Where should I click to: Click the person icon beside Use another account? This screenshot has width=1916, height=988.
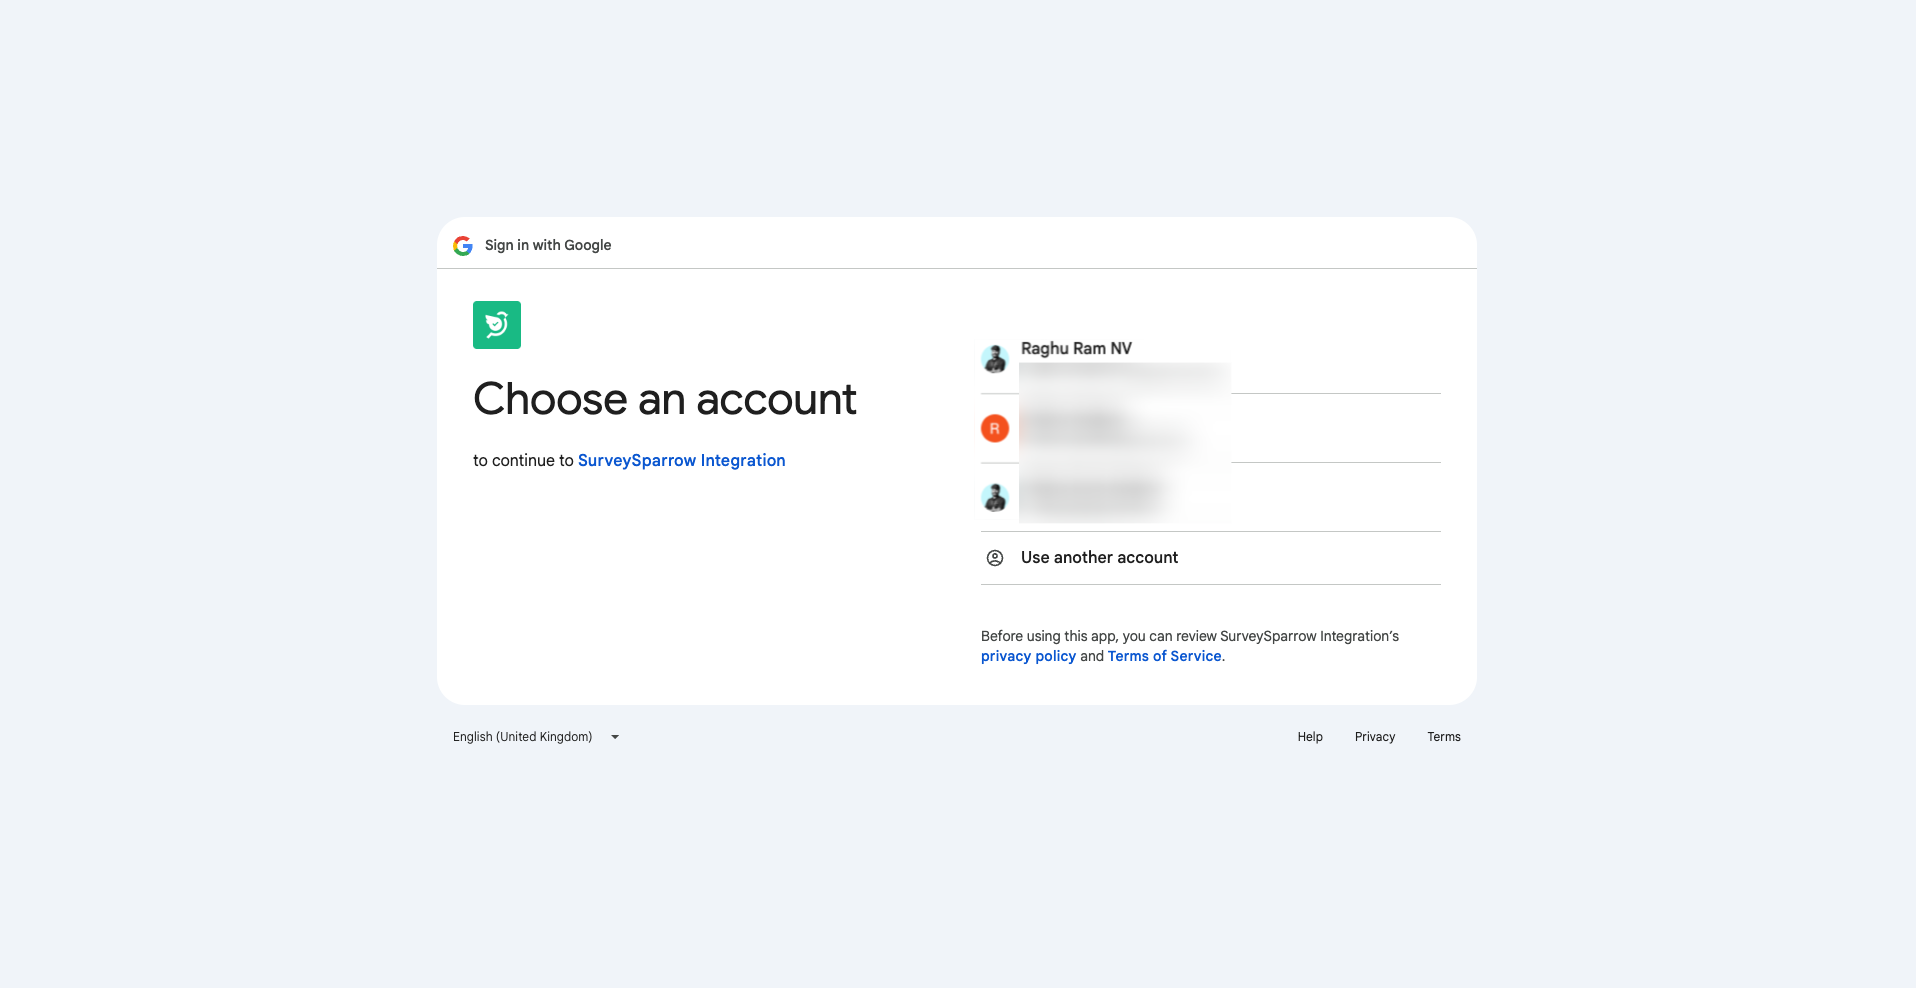[x=995, y=558]
